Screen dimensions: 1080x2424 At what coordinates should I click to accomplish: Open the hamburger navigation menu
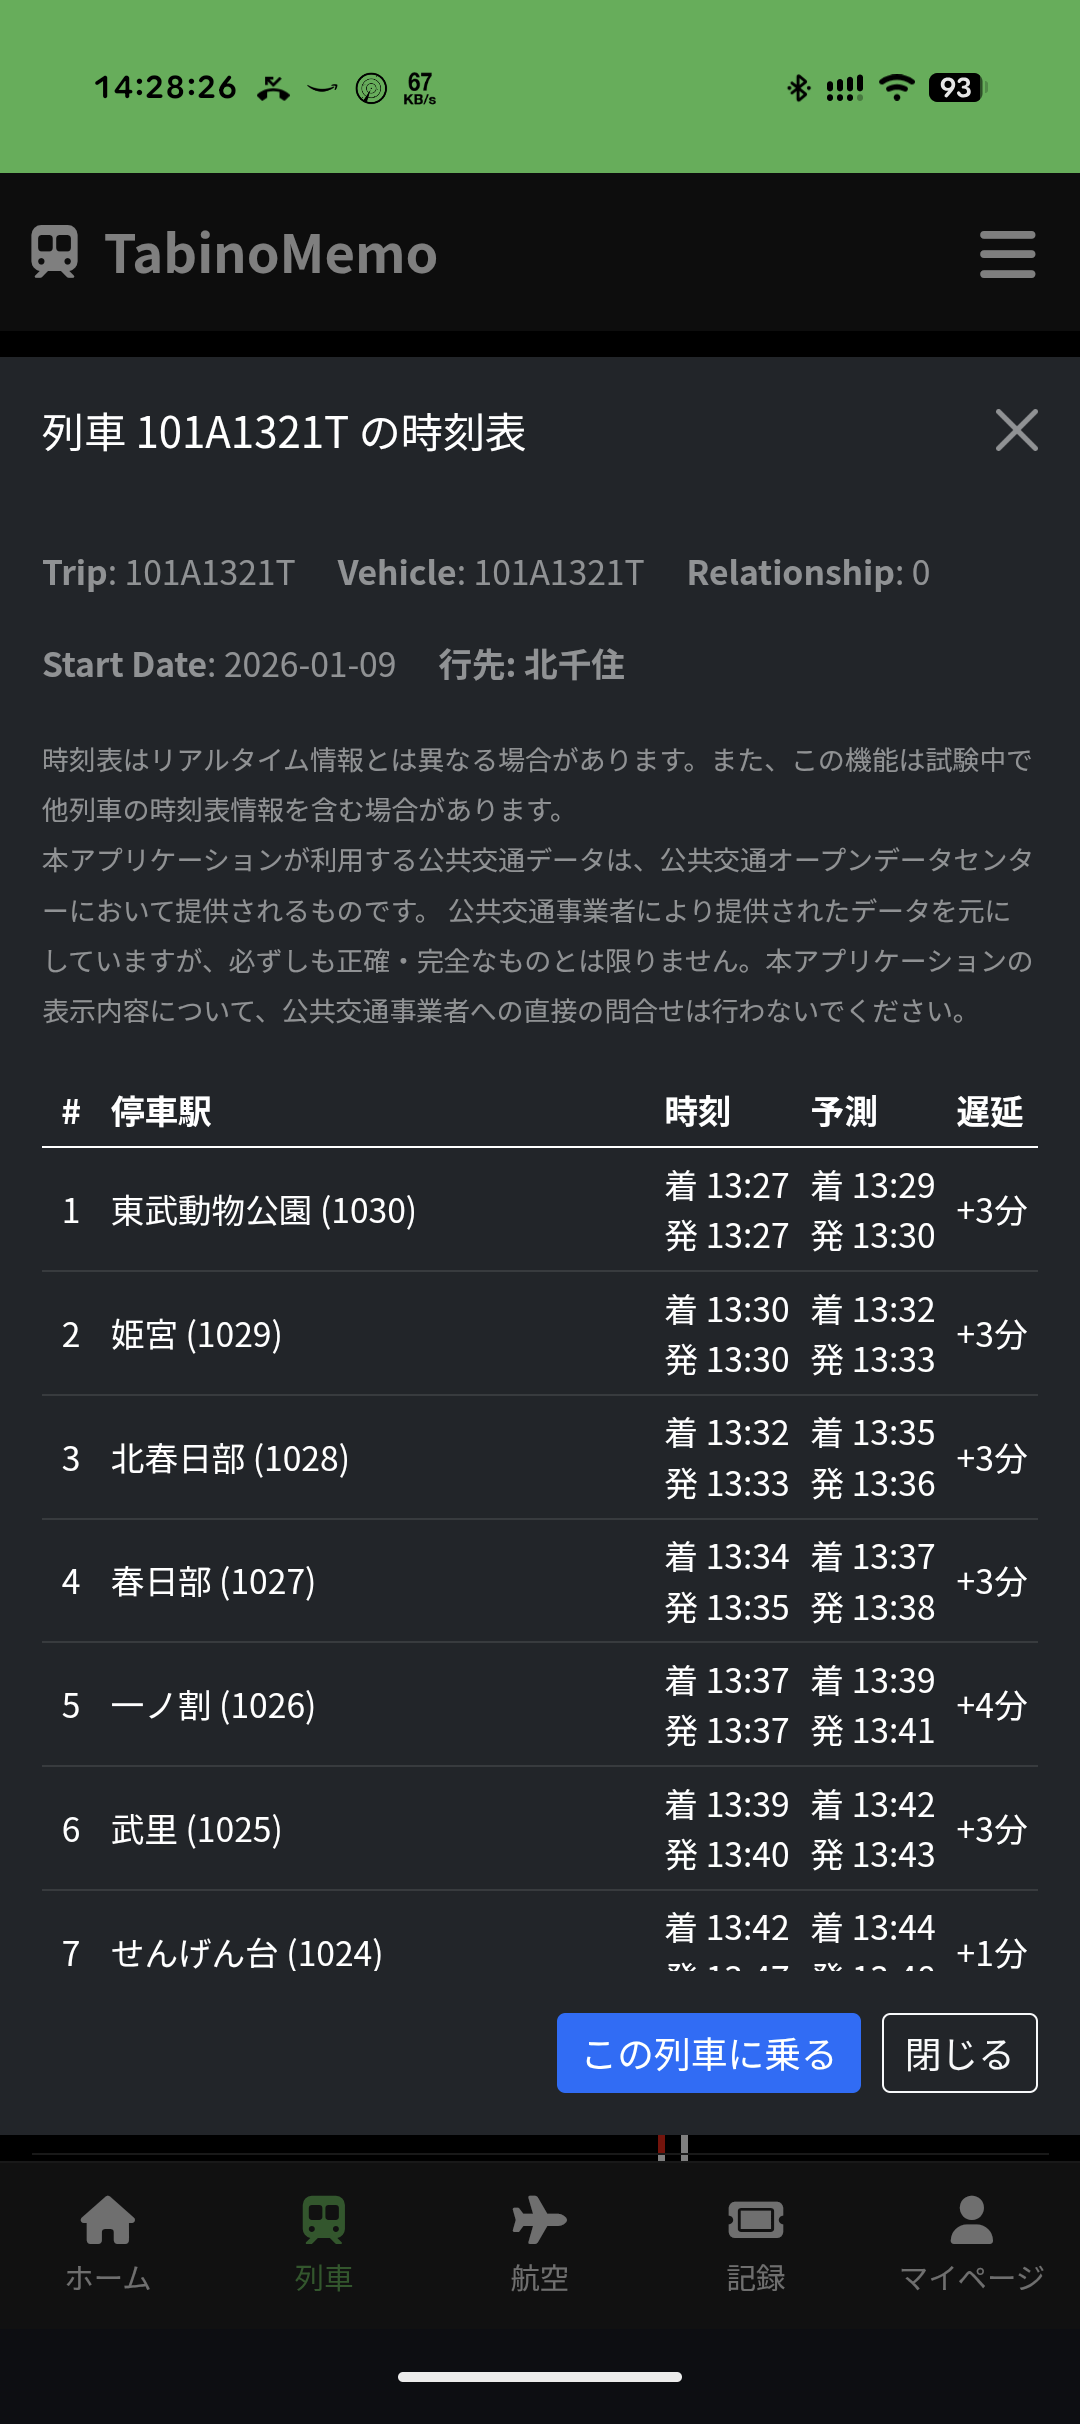coord(1007,253)
